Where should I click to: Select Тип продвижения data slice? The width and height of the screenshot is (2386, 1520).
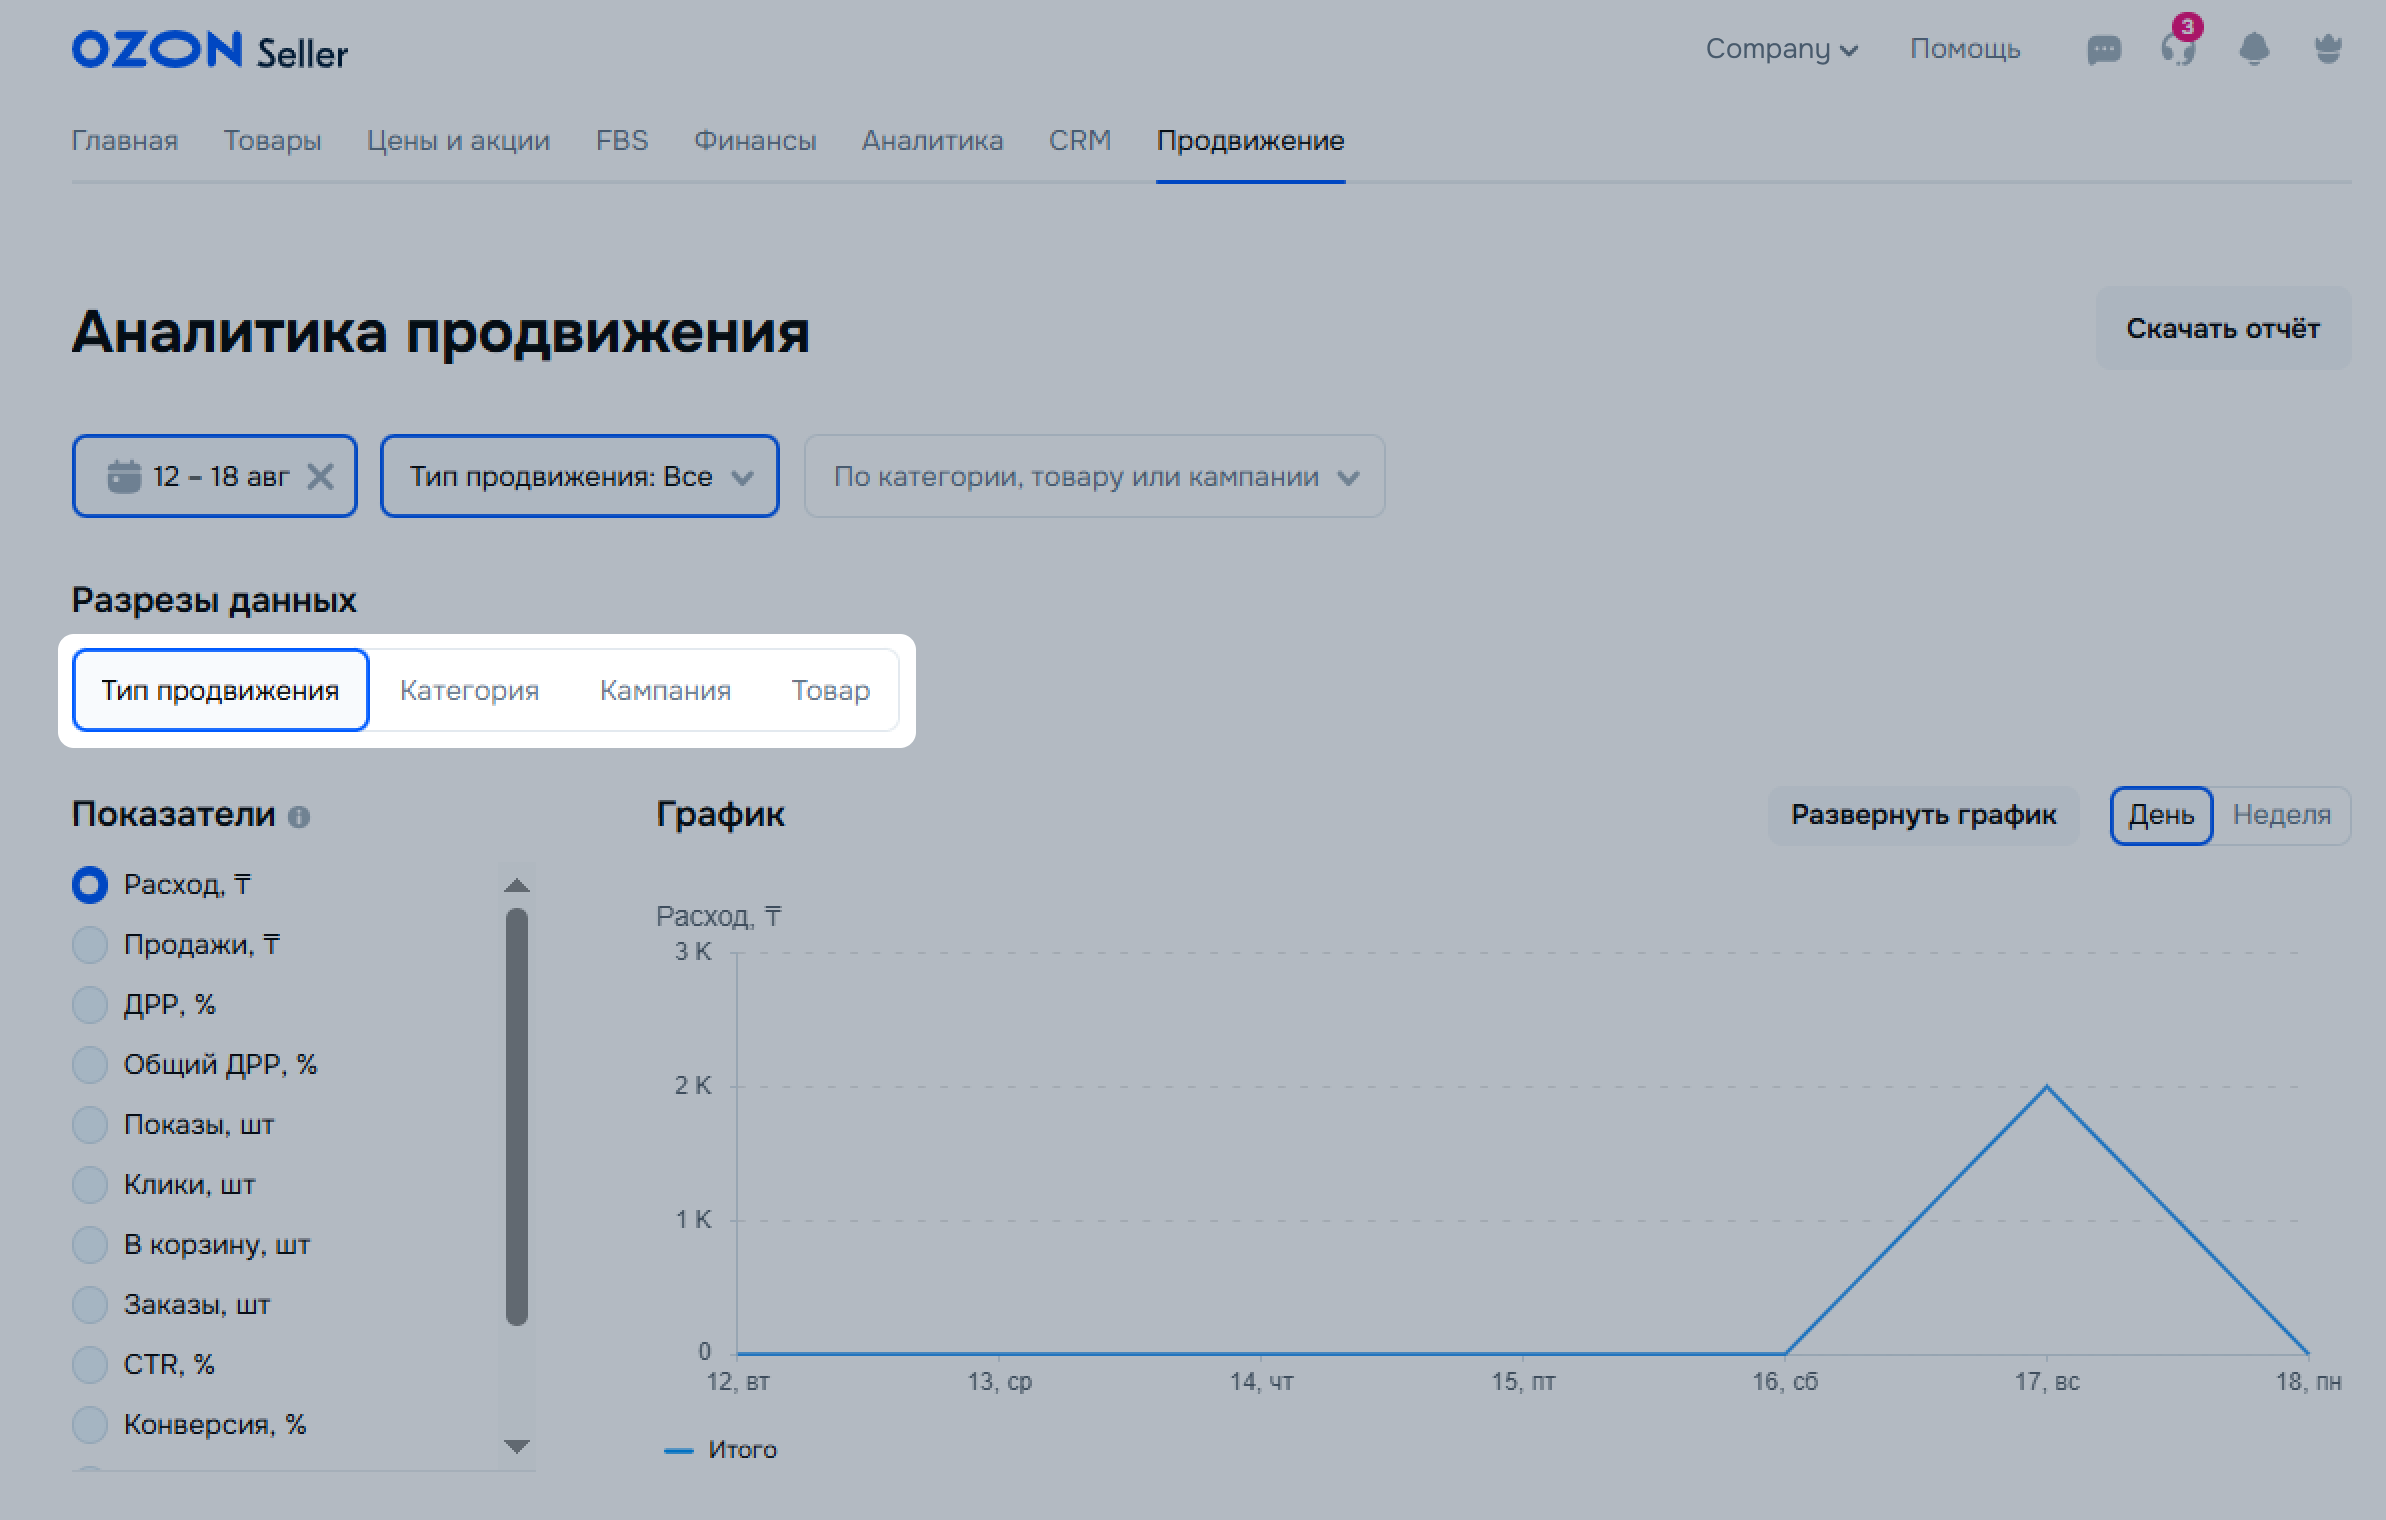pos(220,690)
